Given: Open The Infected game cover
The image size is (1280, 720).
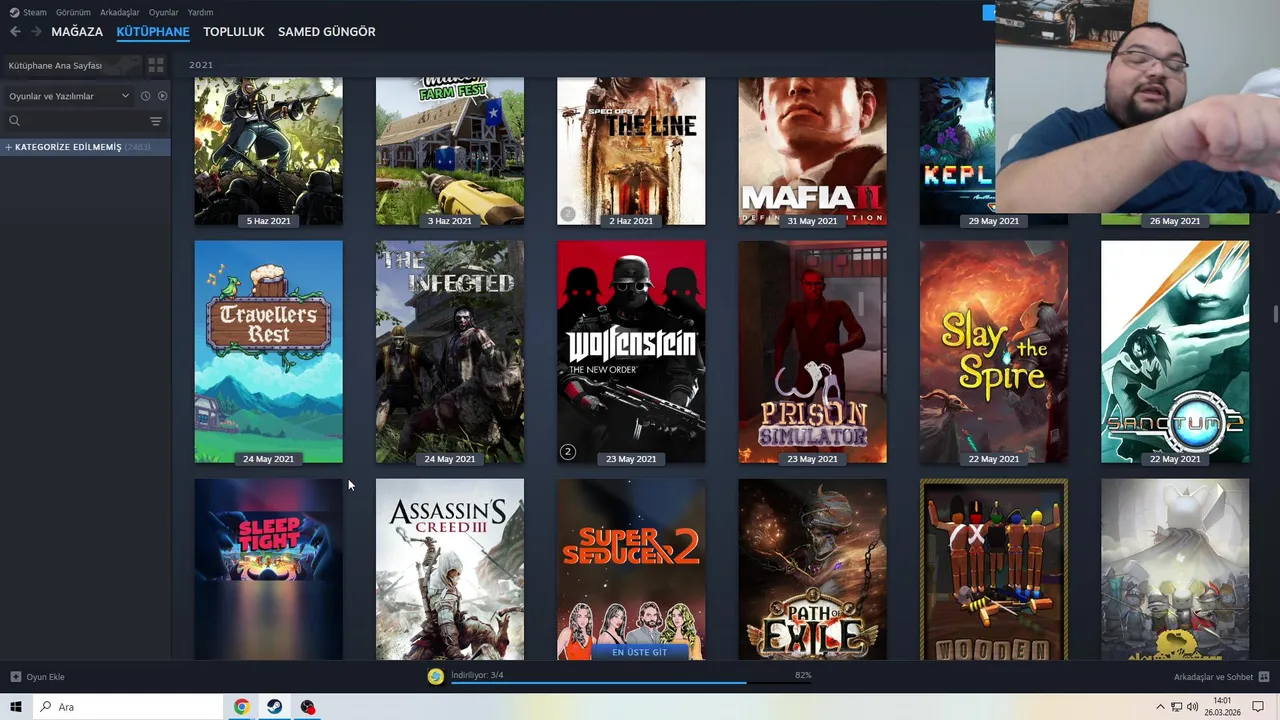Looking at the screenshot, I should (449, 352).
